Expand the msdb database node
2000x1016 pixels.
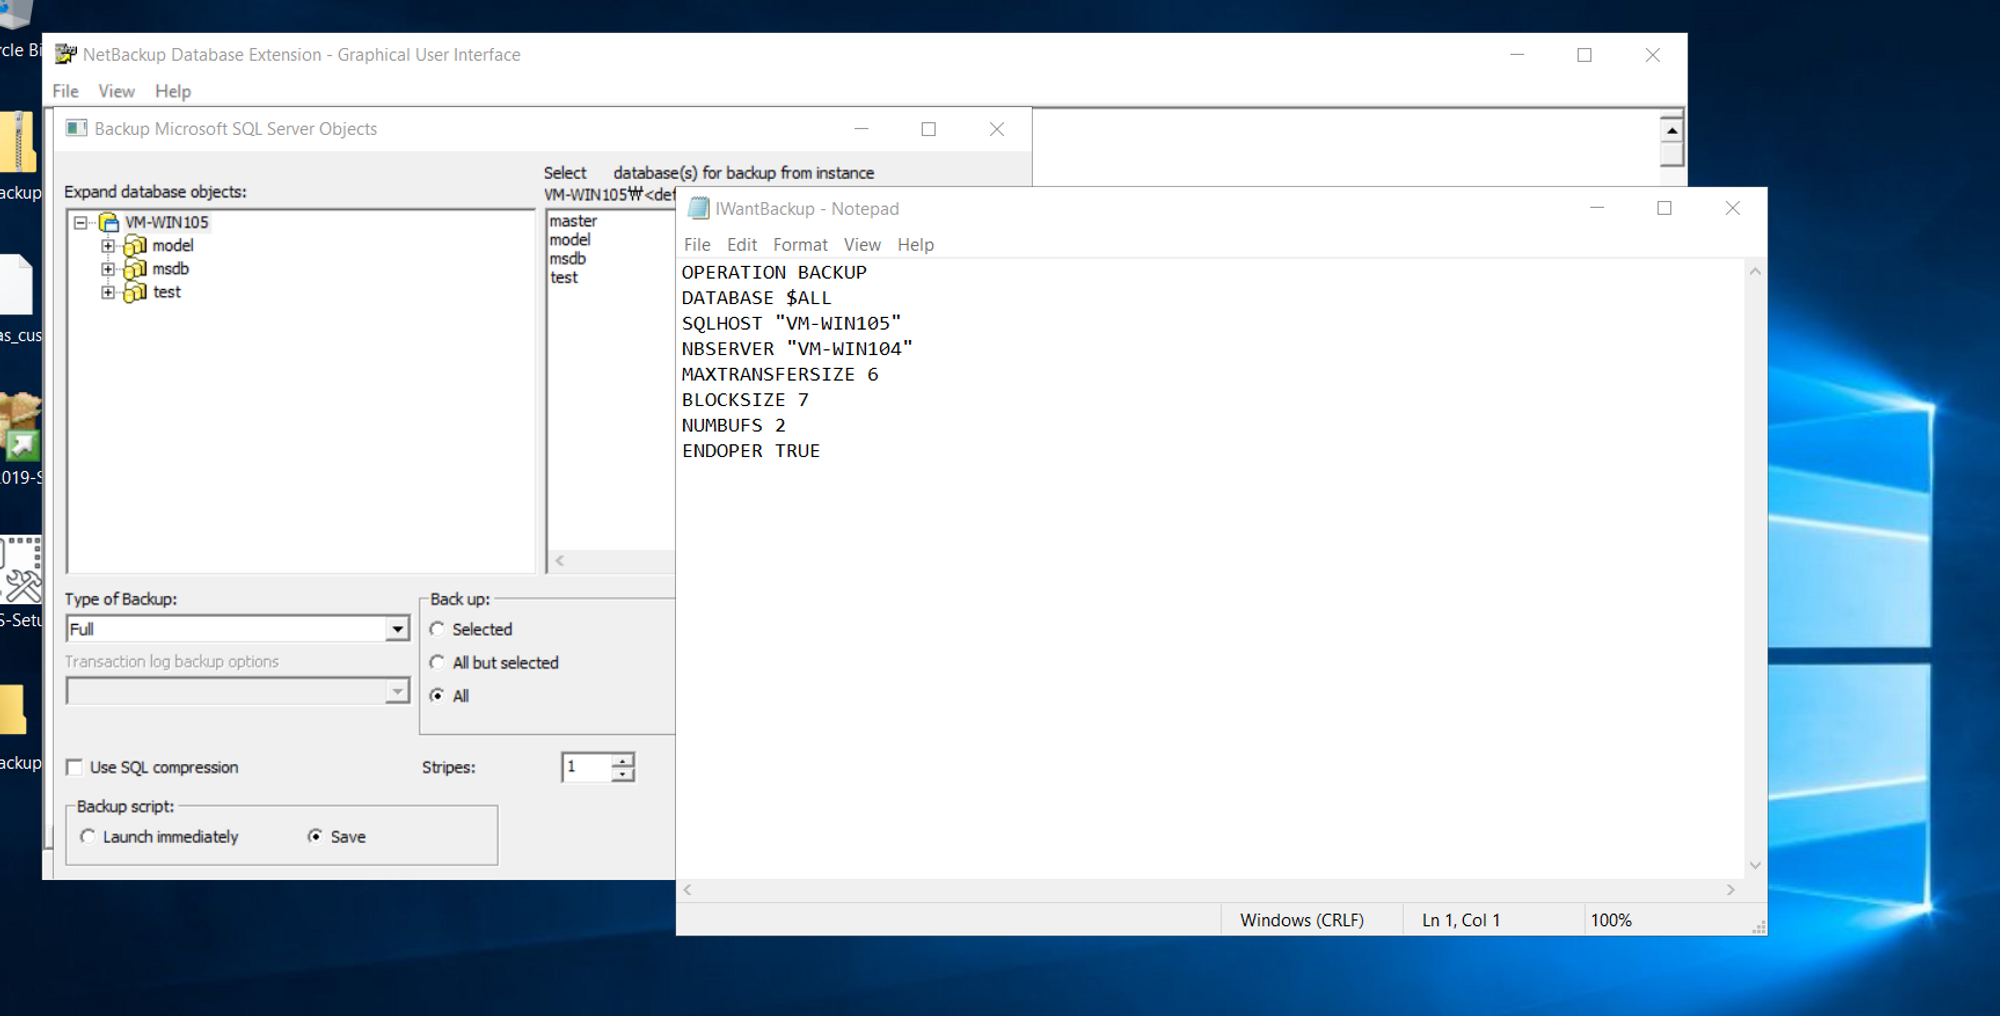(x=108, y=269)
